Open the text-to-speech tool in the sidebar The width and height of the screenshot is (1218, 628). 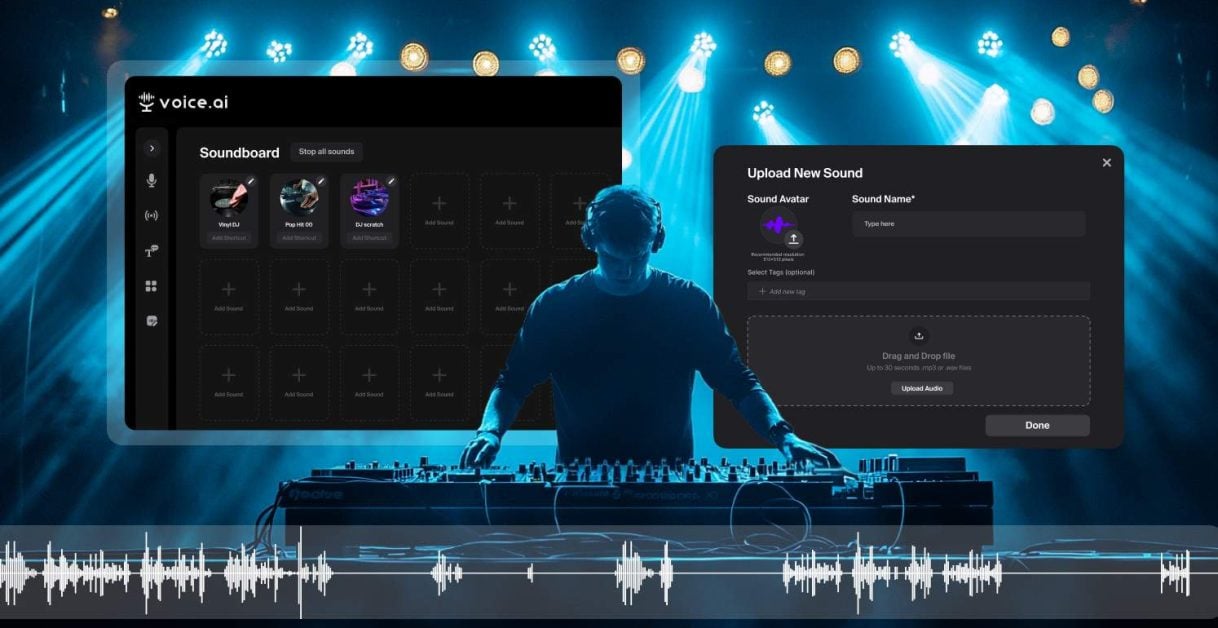pyautogui.click(x=151, y=252)
